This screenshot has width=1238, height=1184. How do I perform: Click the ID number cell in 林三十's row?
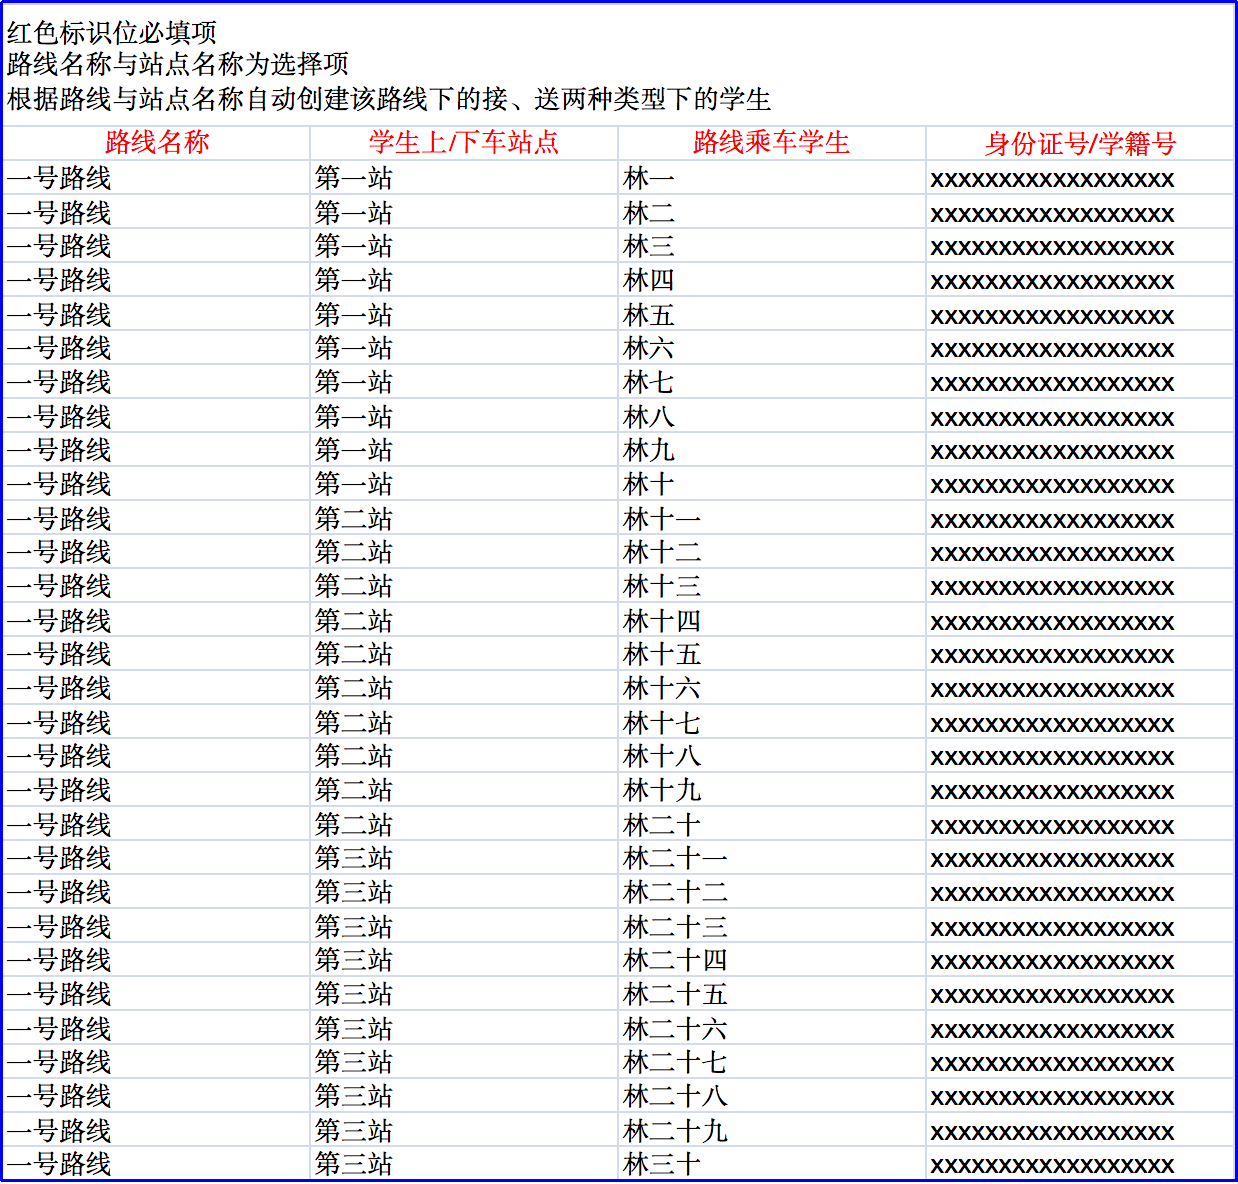pos(1080,1163)
